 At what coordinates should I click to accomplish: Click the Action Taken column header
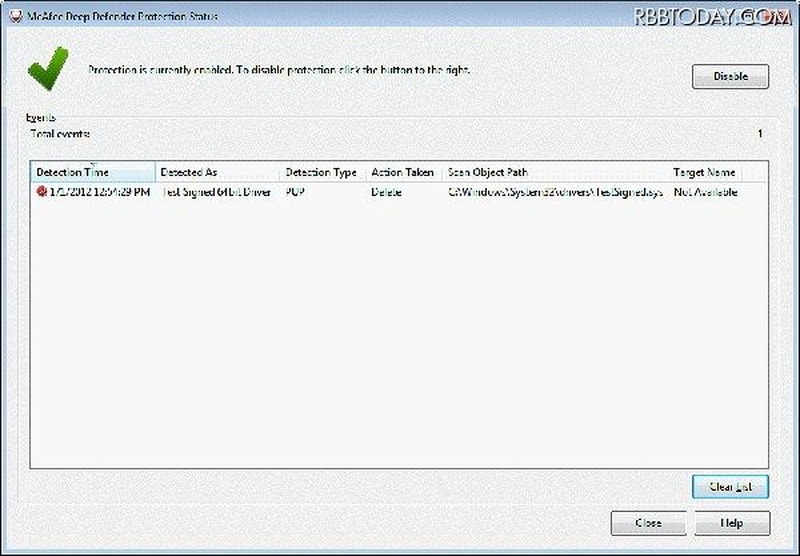point(402,172)
